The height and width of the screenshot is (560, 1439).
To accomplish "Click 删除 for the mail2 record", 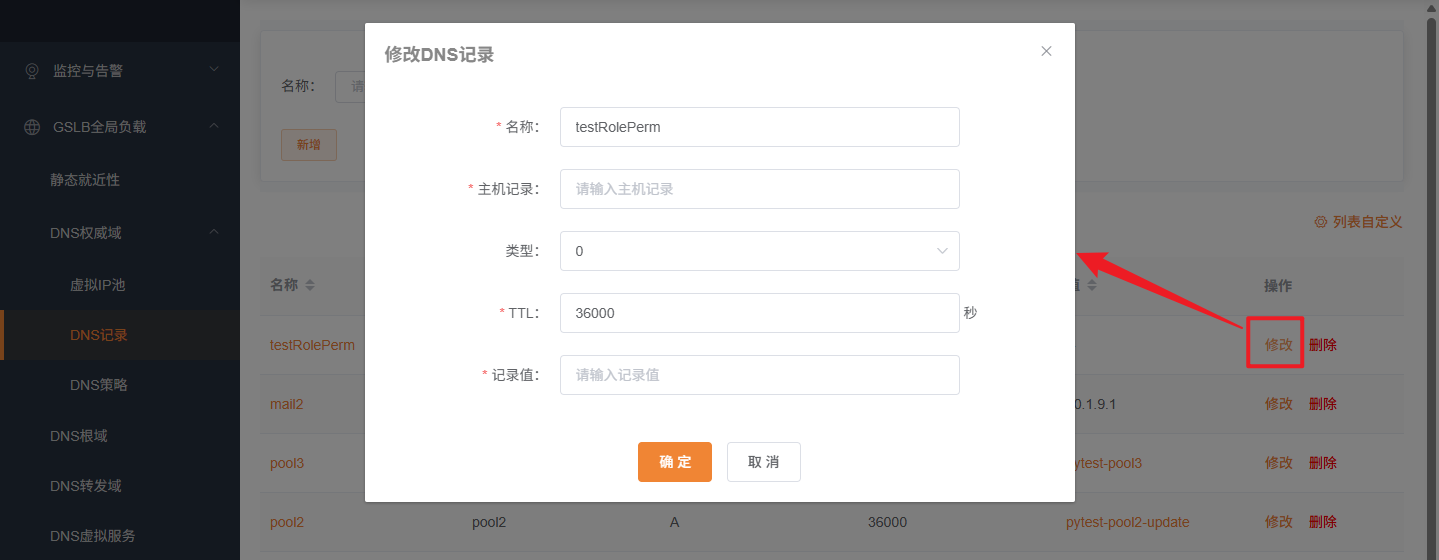I will pos(1322,404).
